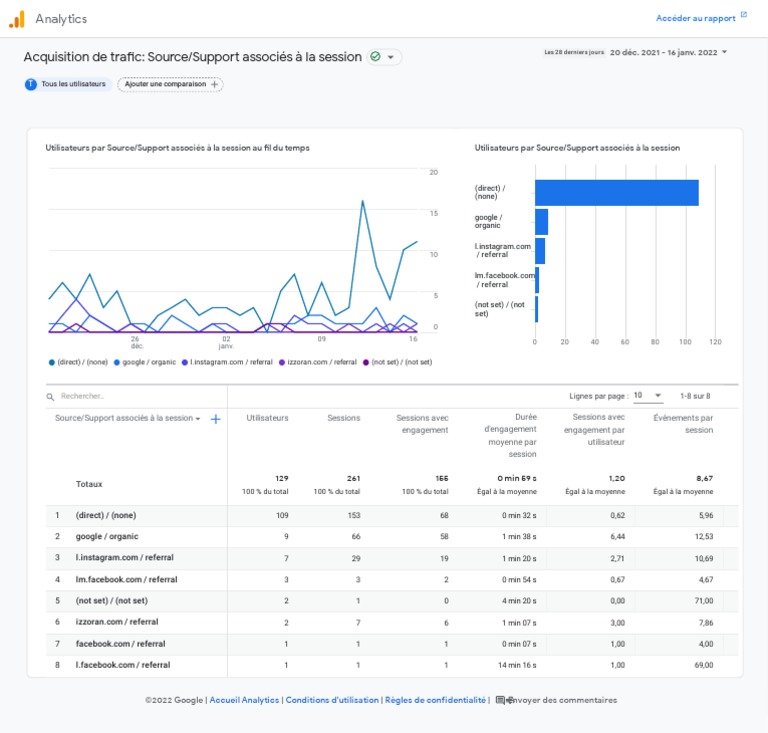Open Conditions d'utilisation footer link
768x733 pixels.
click(x=332, y=700)
